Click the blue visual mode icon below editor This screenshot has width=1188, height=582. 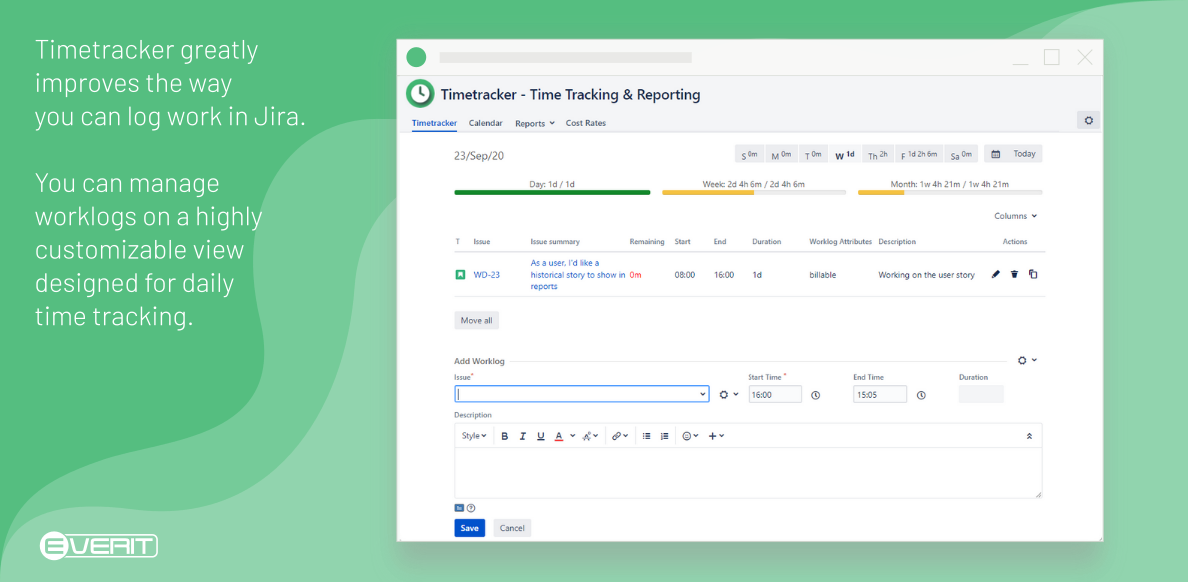tap(459, 508)
